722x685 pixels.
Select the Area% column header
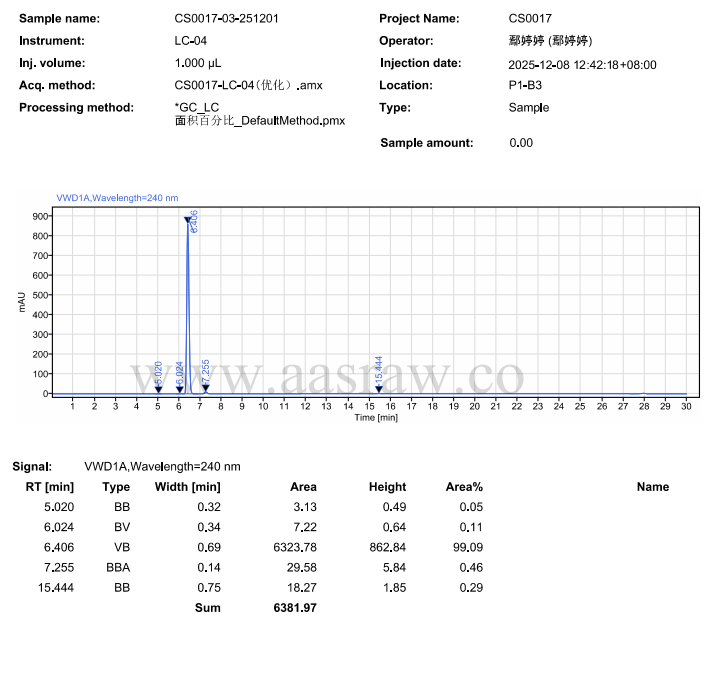coord(464,487)
